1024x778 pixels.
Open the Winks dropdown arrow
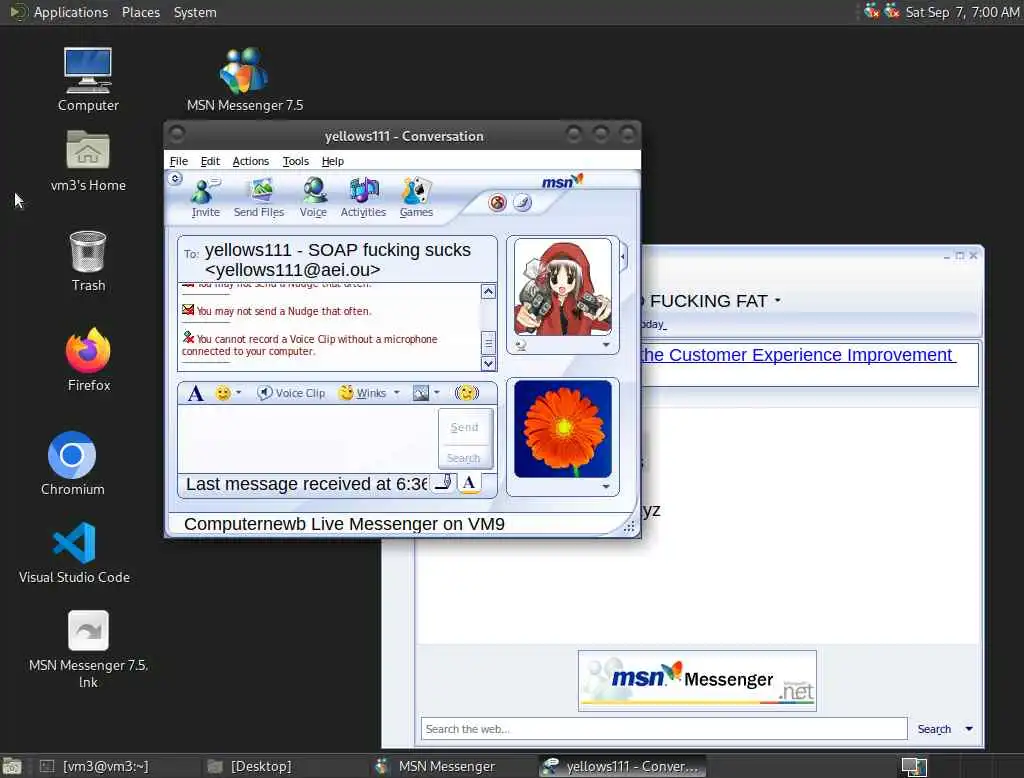click(396, 393)
